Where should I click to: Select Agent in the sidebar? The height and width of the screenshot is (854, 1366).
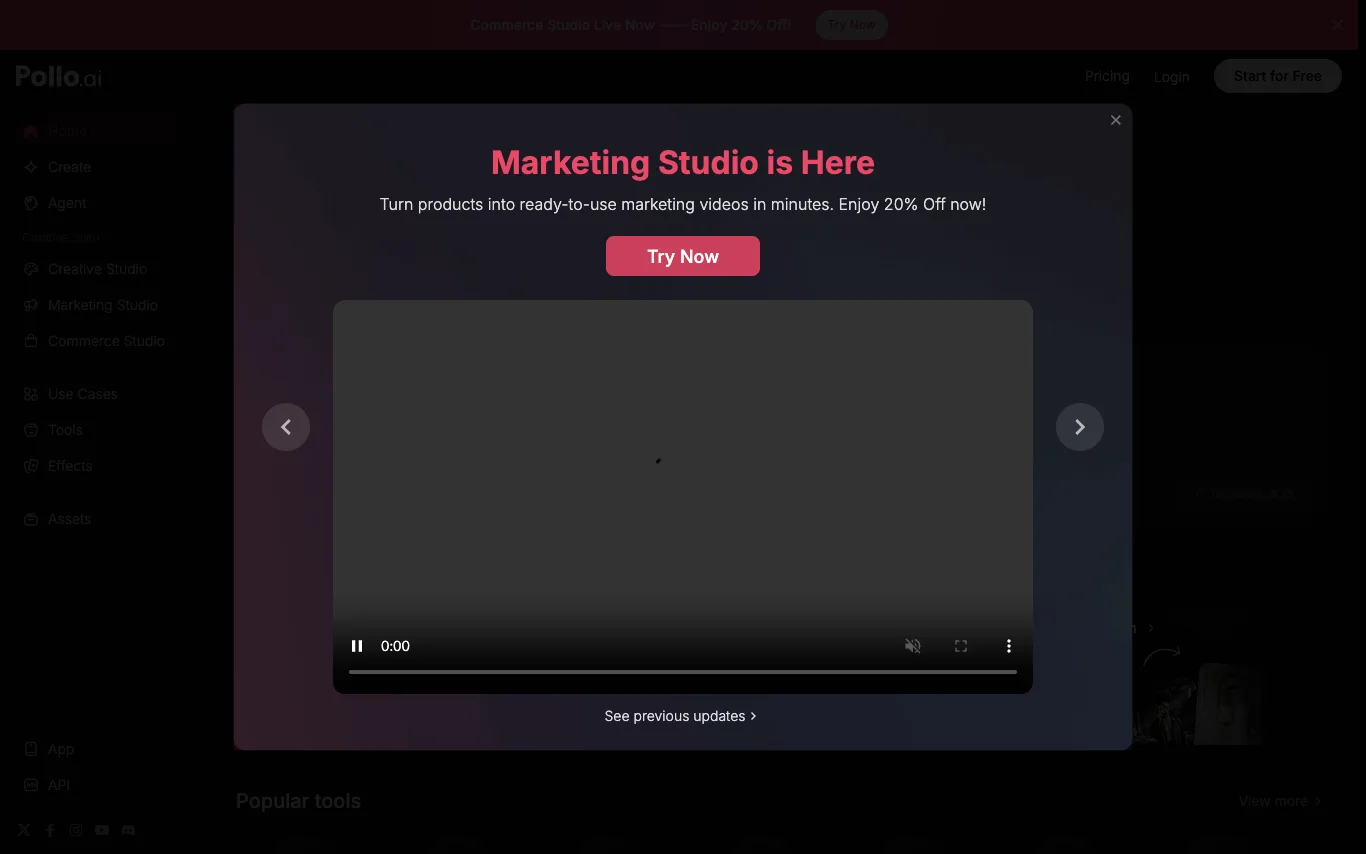[x=97, y=203]
